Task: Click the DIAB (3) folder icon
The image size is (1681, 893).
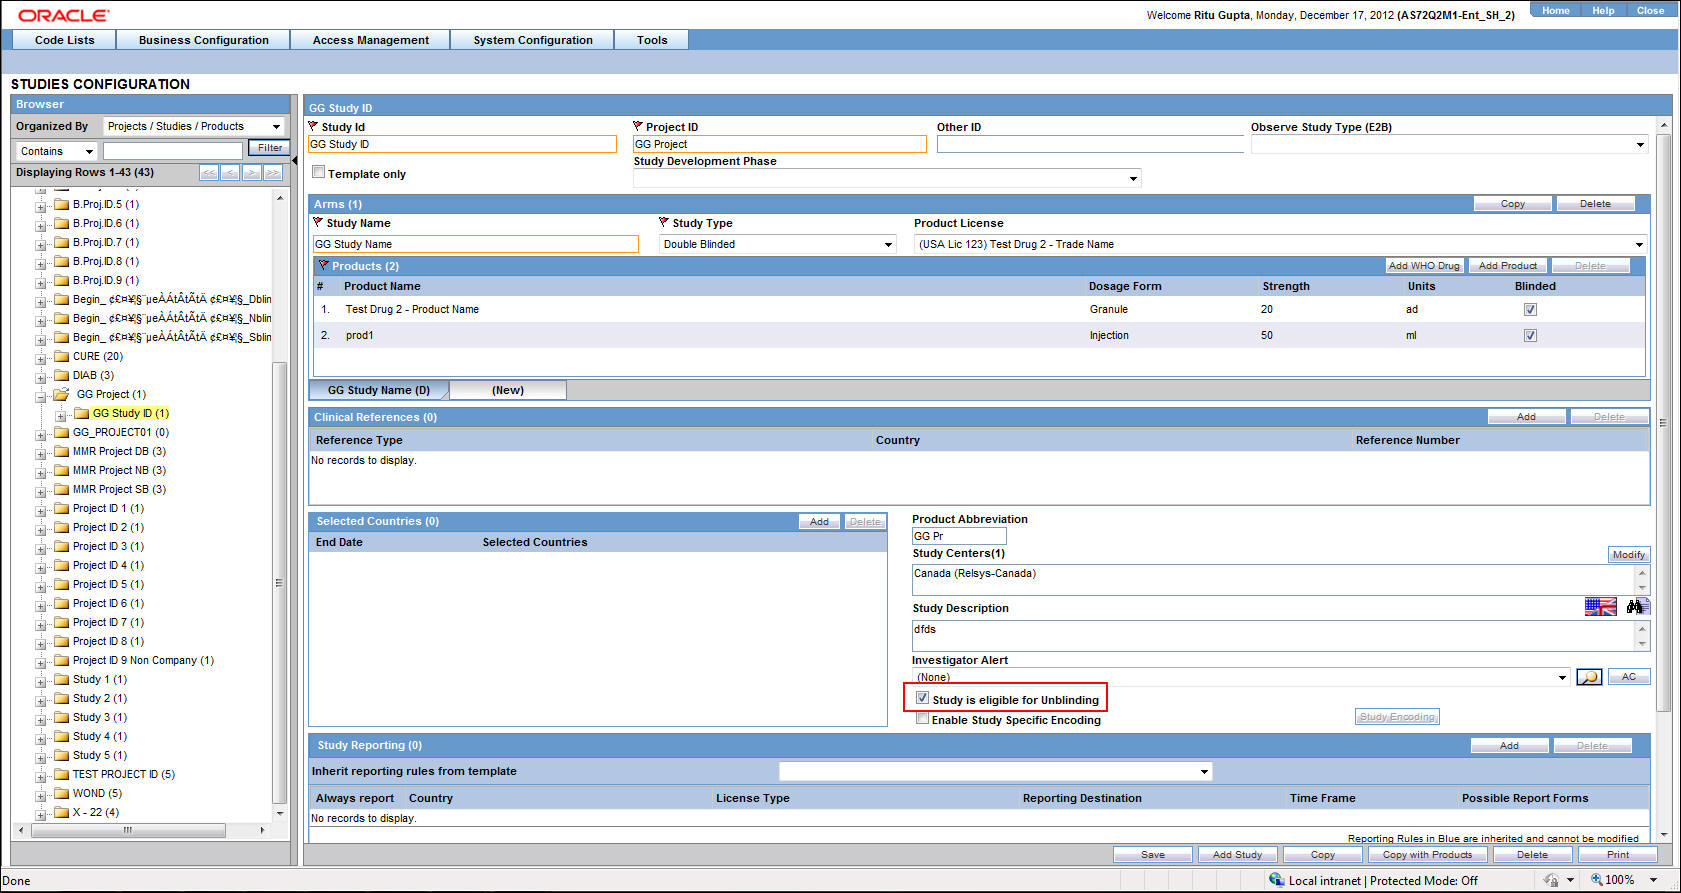Action: (62, 375)
